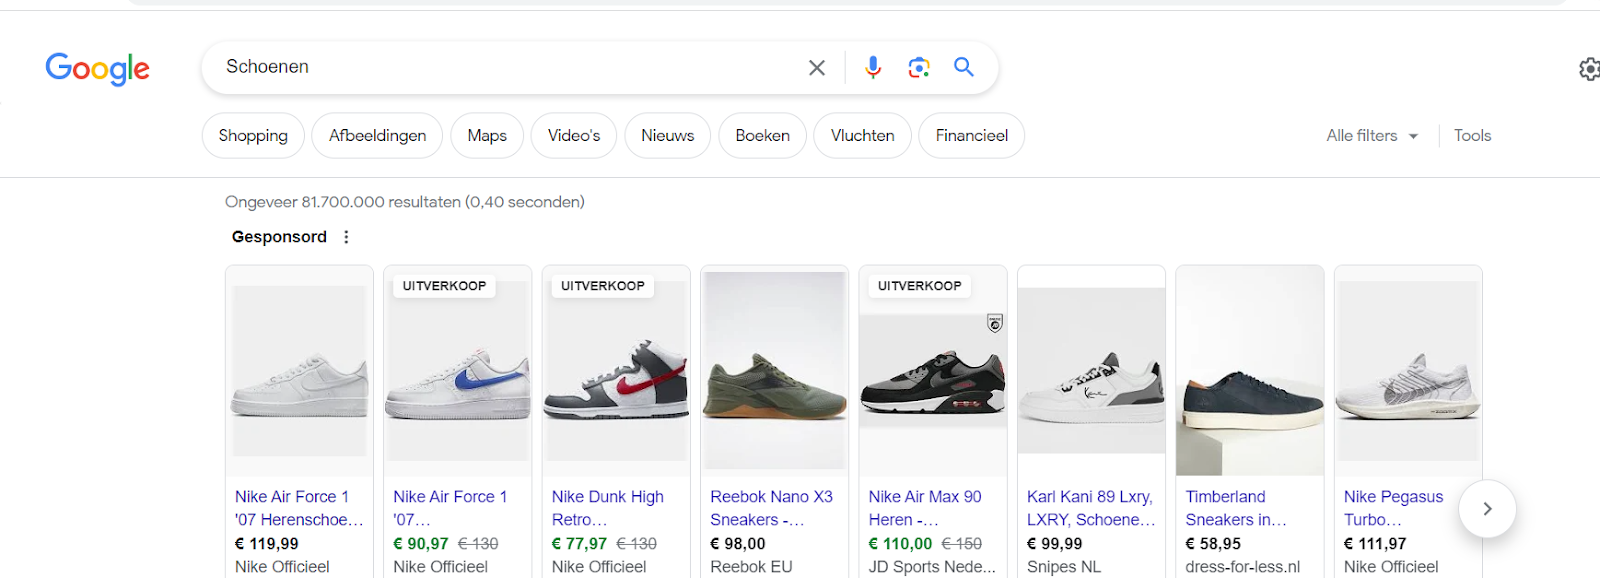Click next arrow in sponsored carousel

[1487, 509]
